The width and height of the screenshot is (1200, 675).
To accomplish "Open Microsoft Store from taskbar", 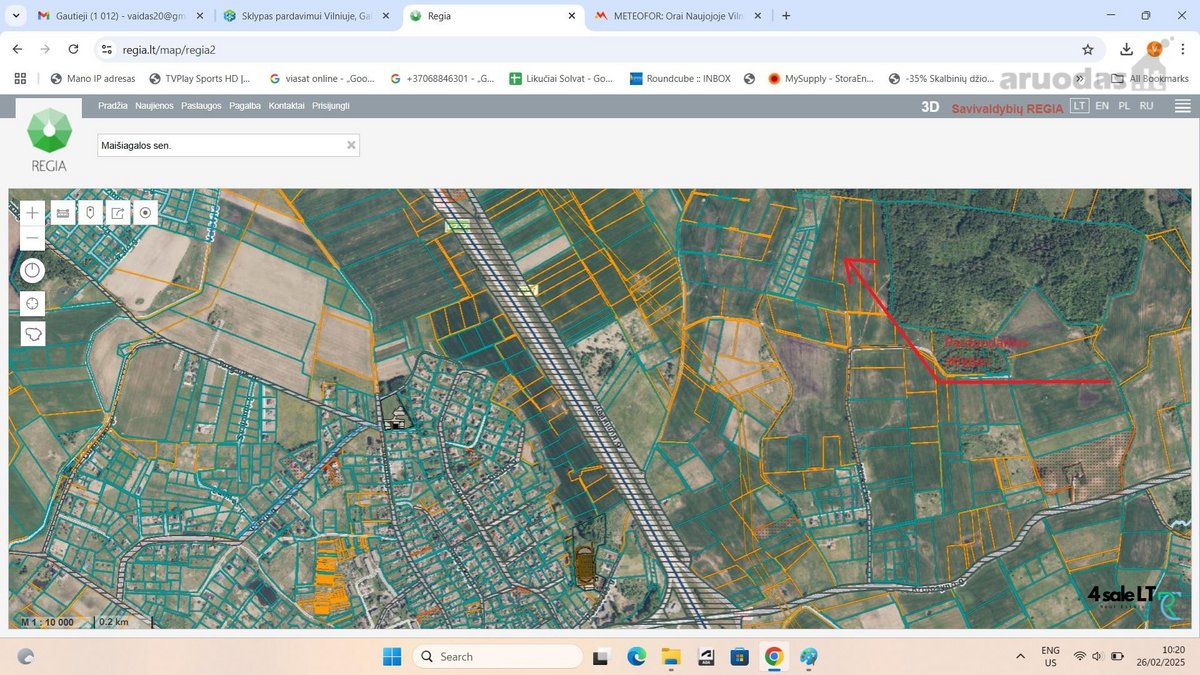I will point(739,656).
